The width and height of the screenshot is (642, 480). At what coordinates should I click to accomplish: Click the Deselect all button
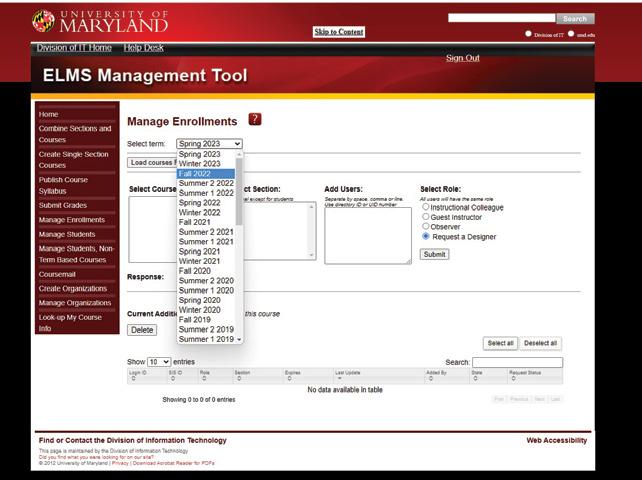point(540,343)
